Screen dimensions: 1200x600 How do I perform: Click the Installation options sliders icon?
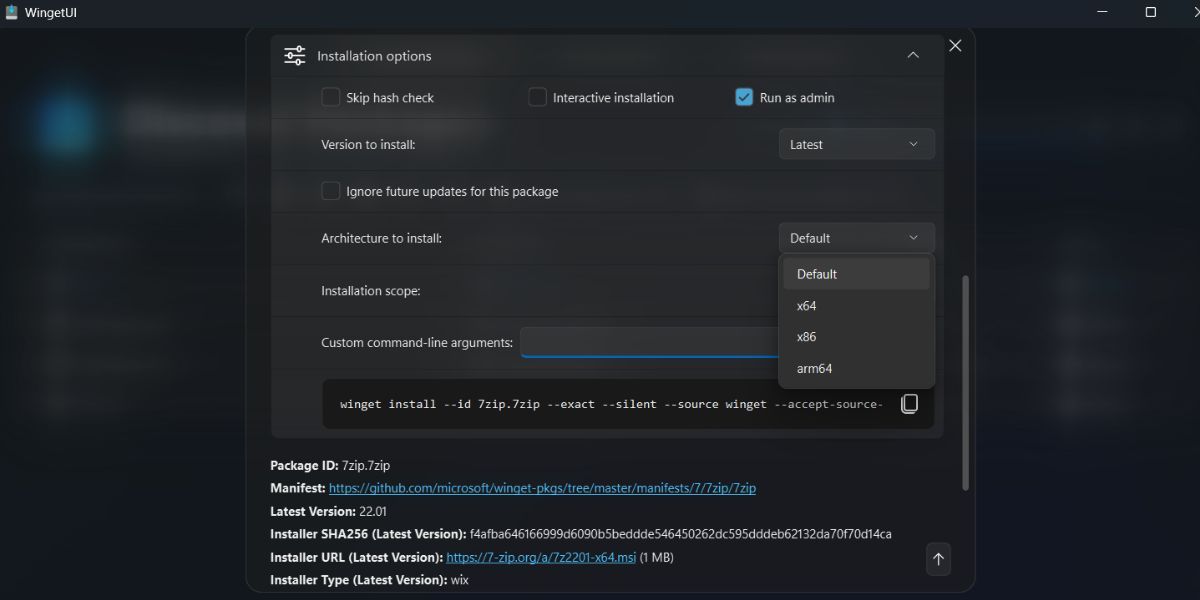click(x=295, y=56)
